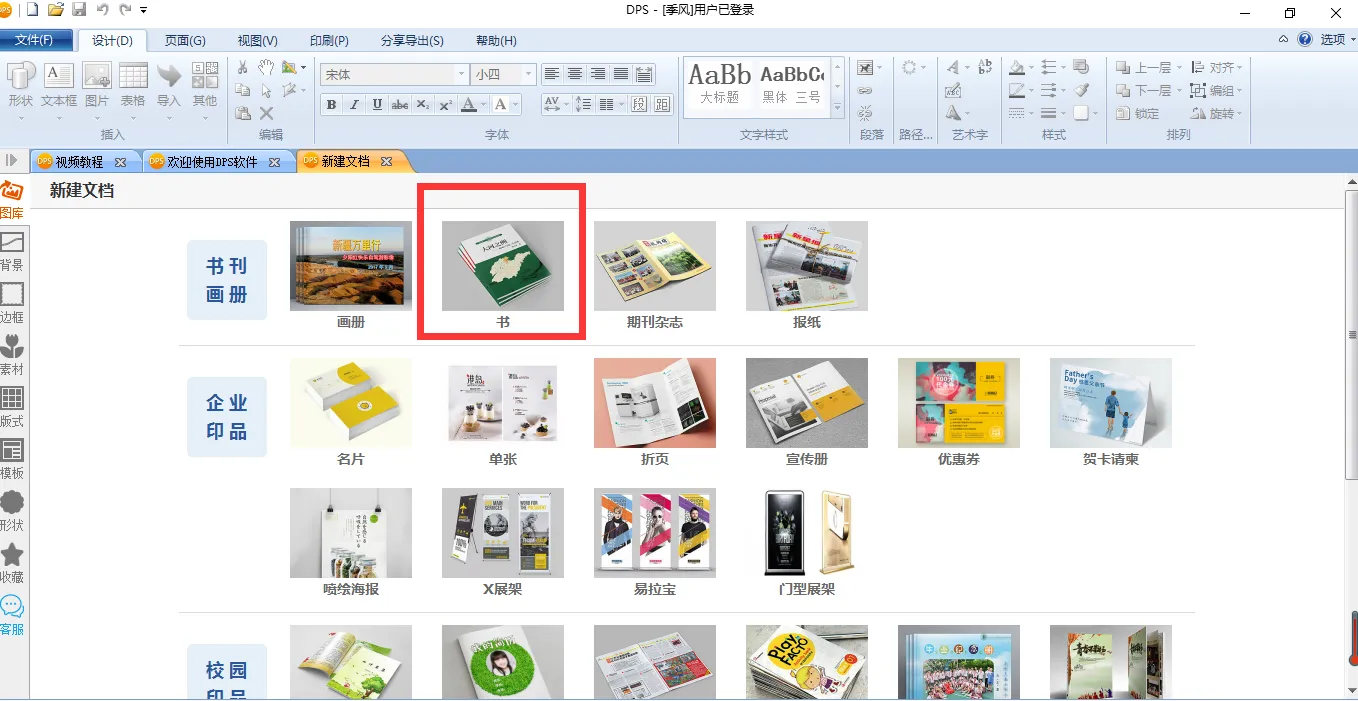Open the 上一层 dropdown arrow
Screen dimensions: 1358x701
(x=1178, y=68)
